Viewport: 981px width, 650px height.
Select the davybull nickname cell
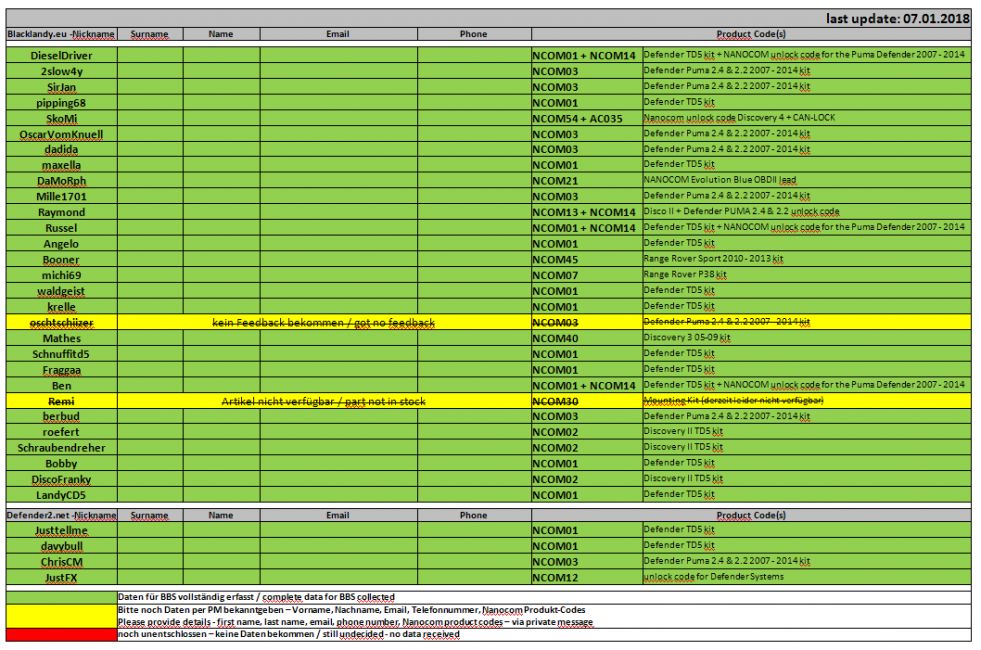[61, 546]
